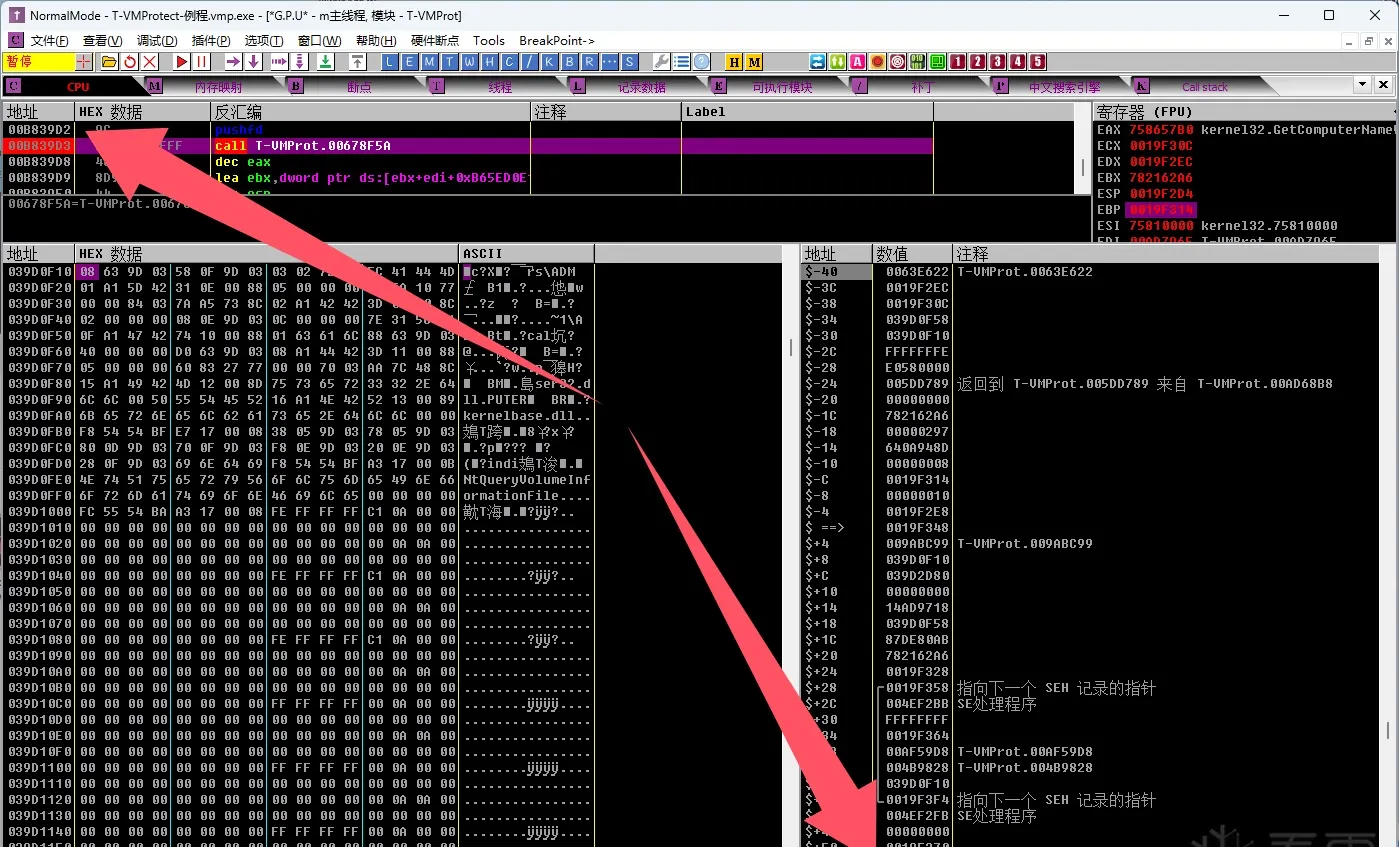1399x847 pixels.
Task: Open Breakpoints with the blue B toolbar button
Action: pos(570,62)
